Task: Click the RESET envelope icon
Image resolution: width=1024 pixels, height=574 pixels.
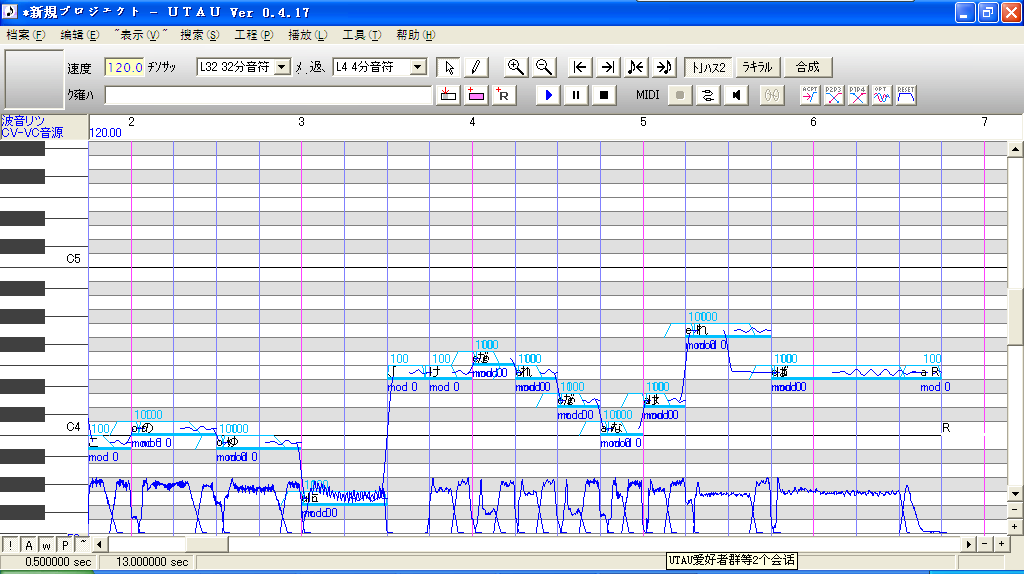Action: pyautogui.click(x=906, y=95)
